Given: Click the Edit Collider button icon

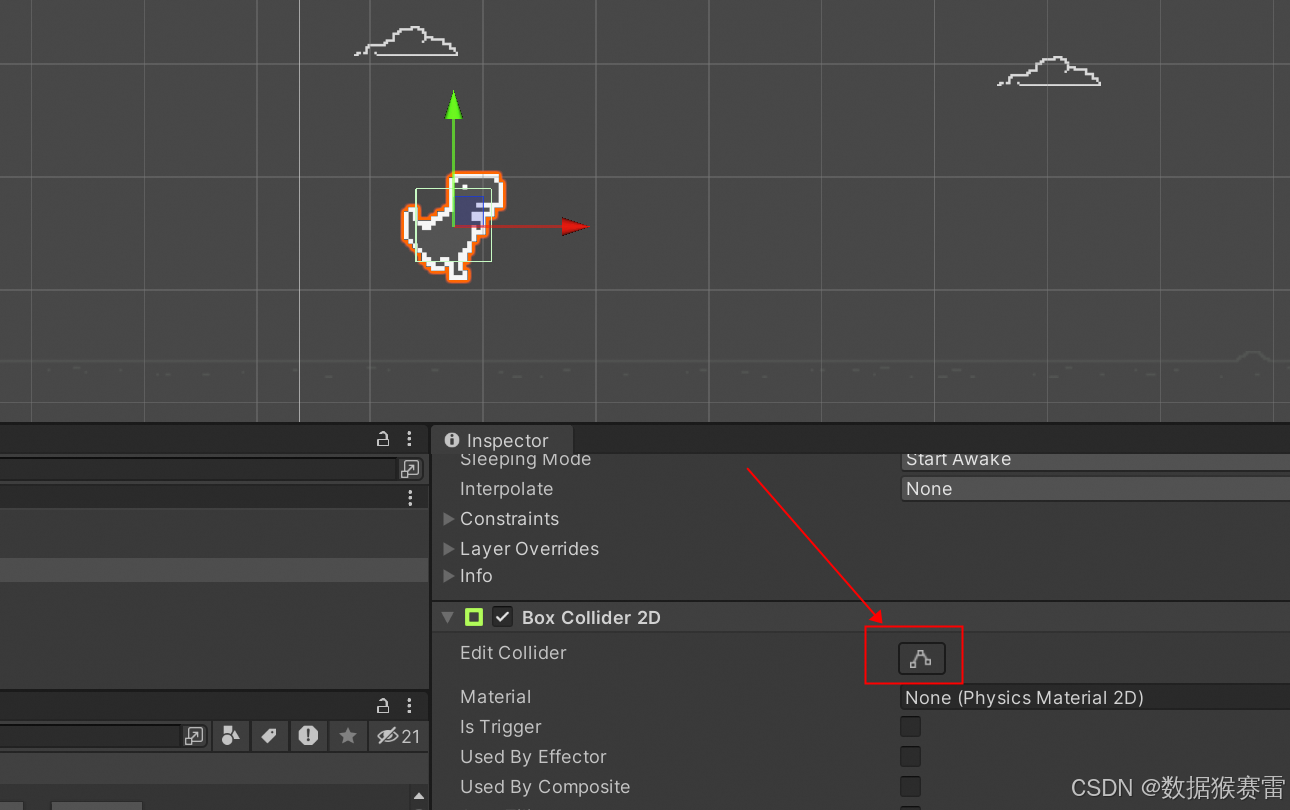Looking at the screenshot, I should tap(921, 658).
